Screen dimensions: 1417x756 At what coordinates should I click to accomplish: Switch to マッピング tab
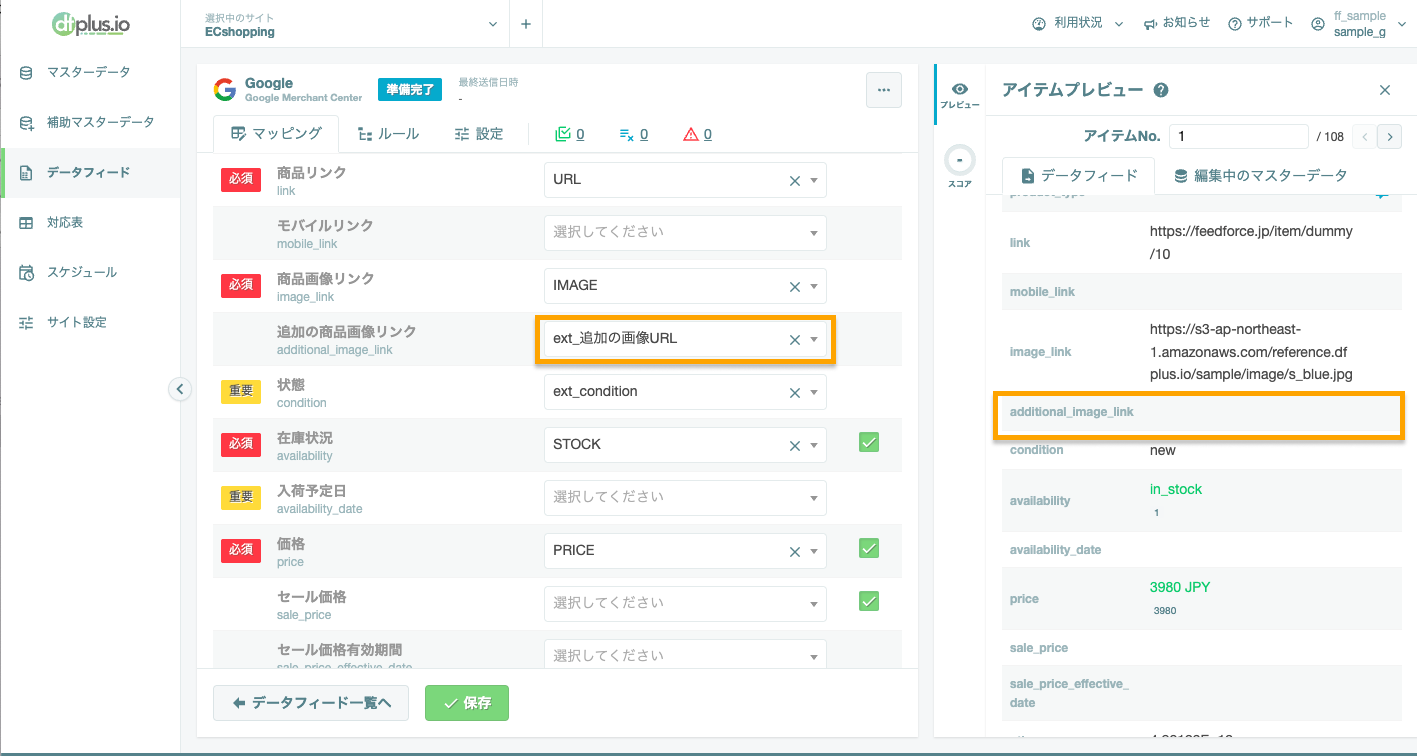(276, 133)
